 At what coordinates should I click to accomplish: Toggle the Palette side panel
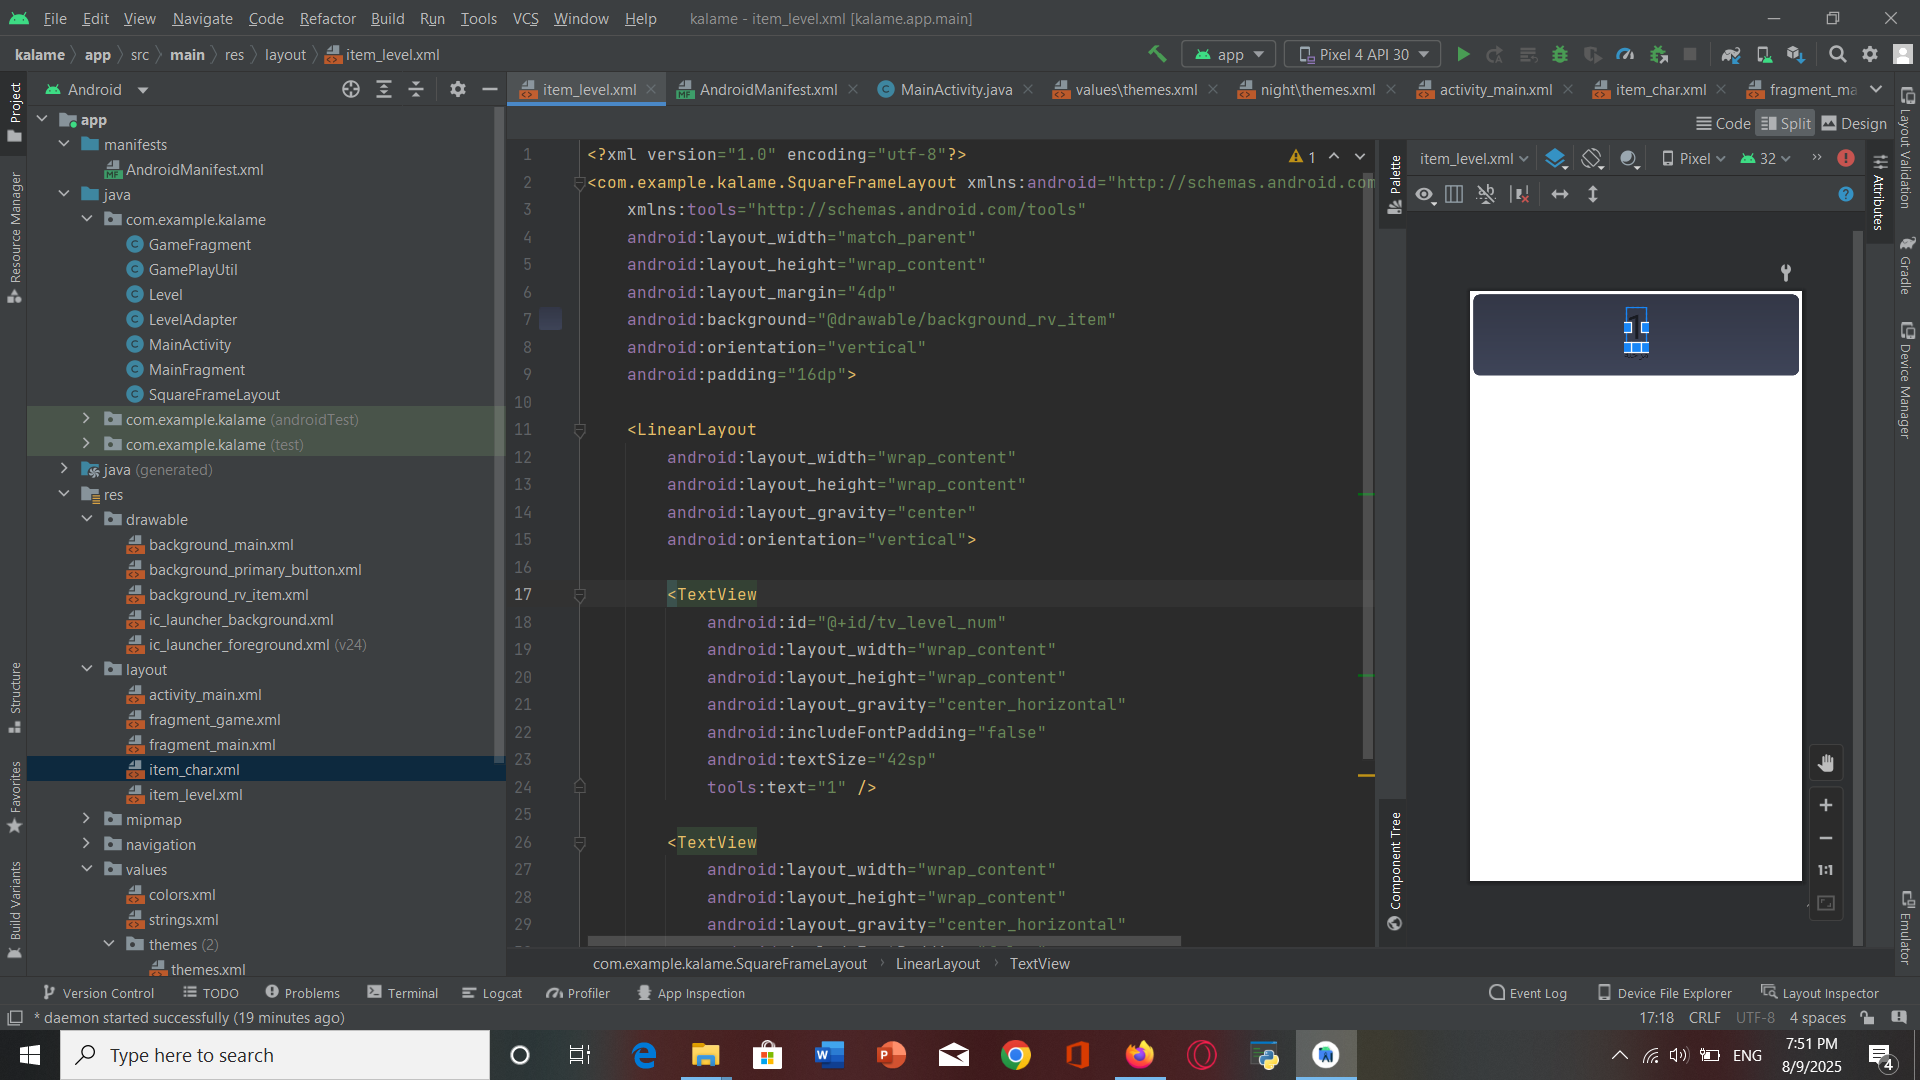1395,185
